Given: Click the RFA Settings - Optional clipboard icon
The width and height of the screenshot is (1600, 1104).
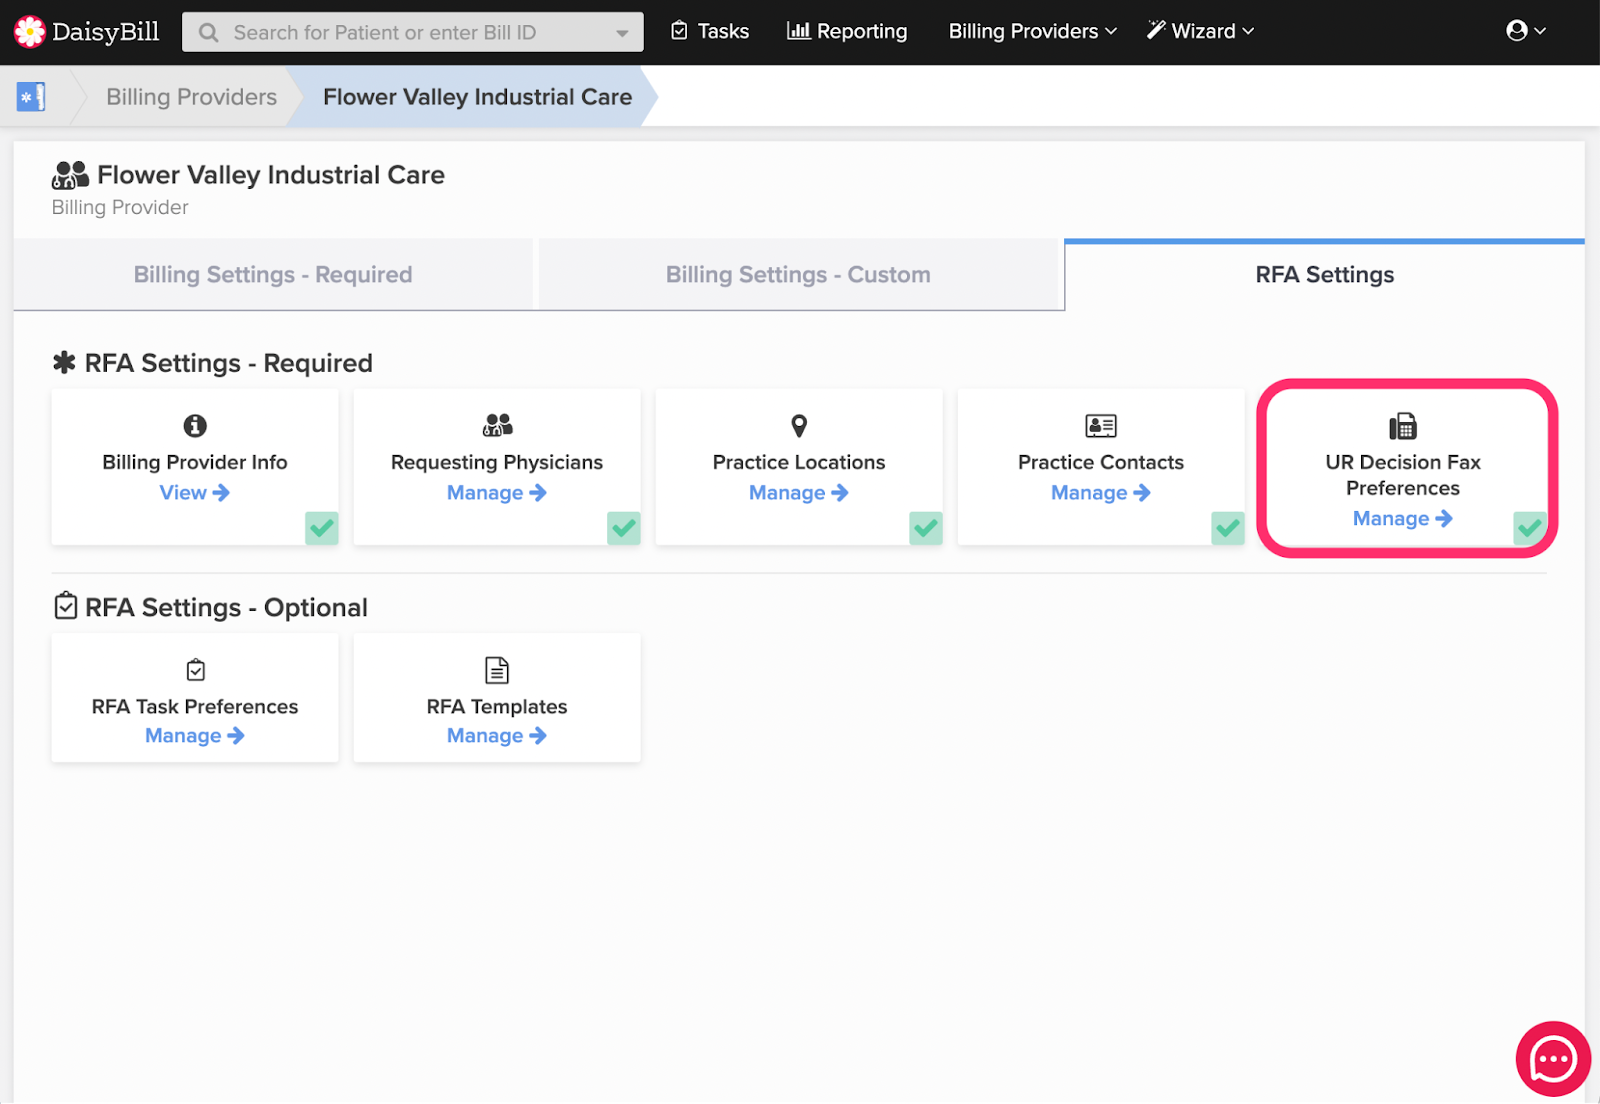Looking at the screenshot, I should coord(65,606).
